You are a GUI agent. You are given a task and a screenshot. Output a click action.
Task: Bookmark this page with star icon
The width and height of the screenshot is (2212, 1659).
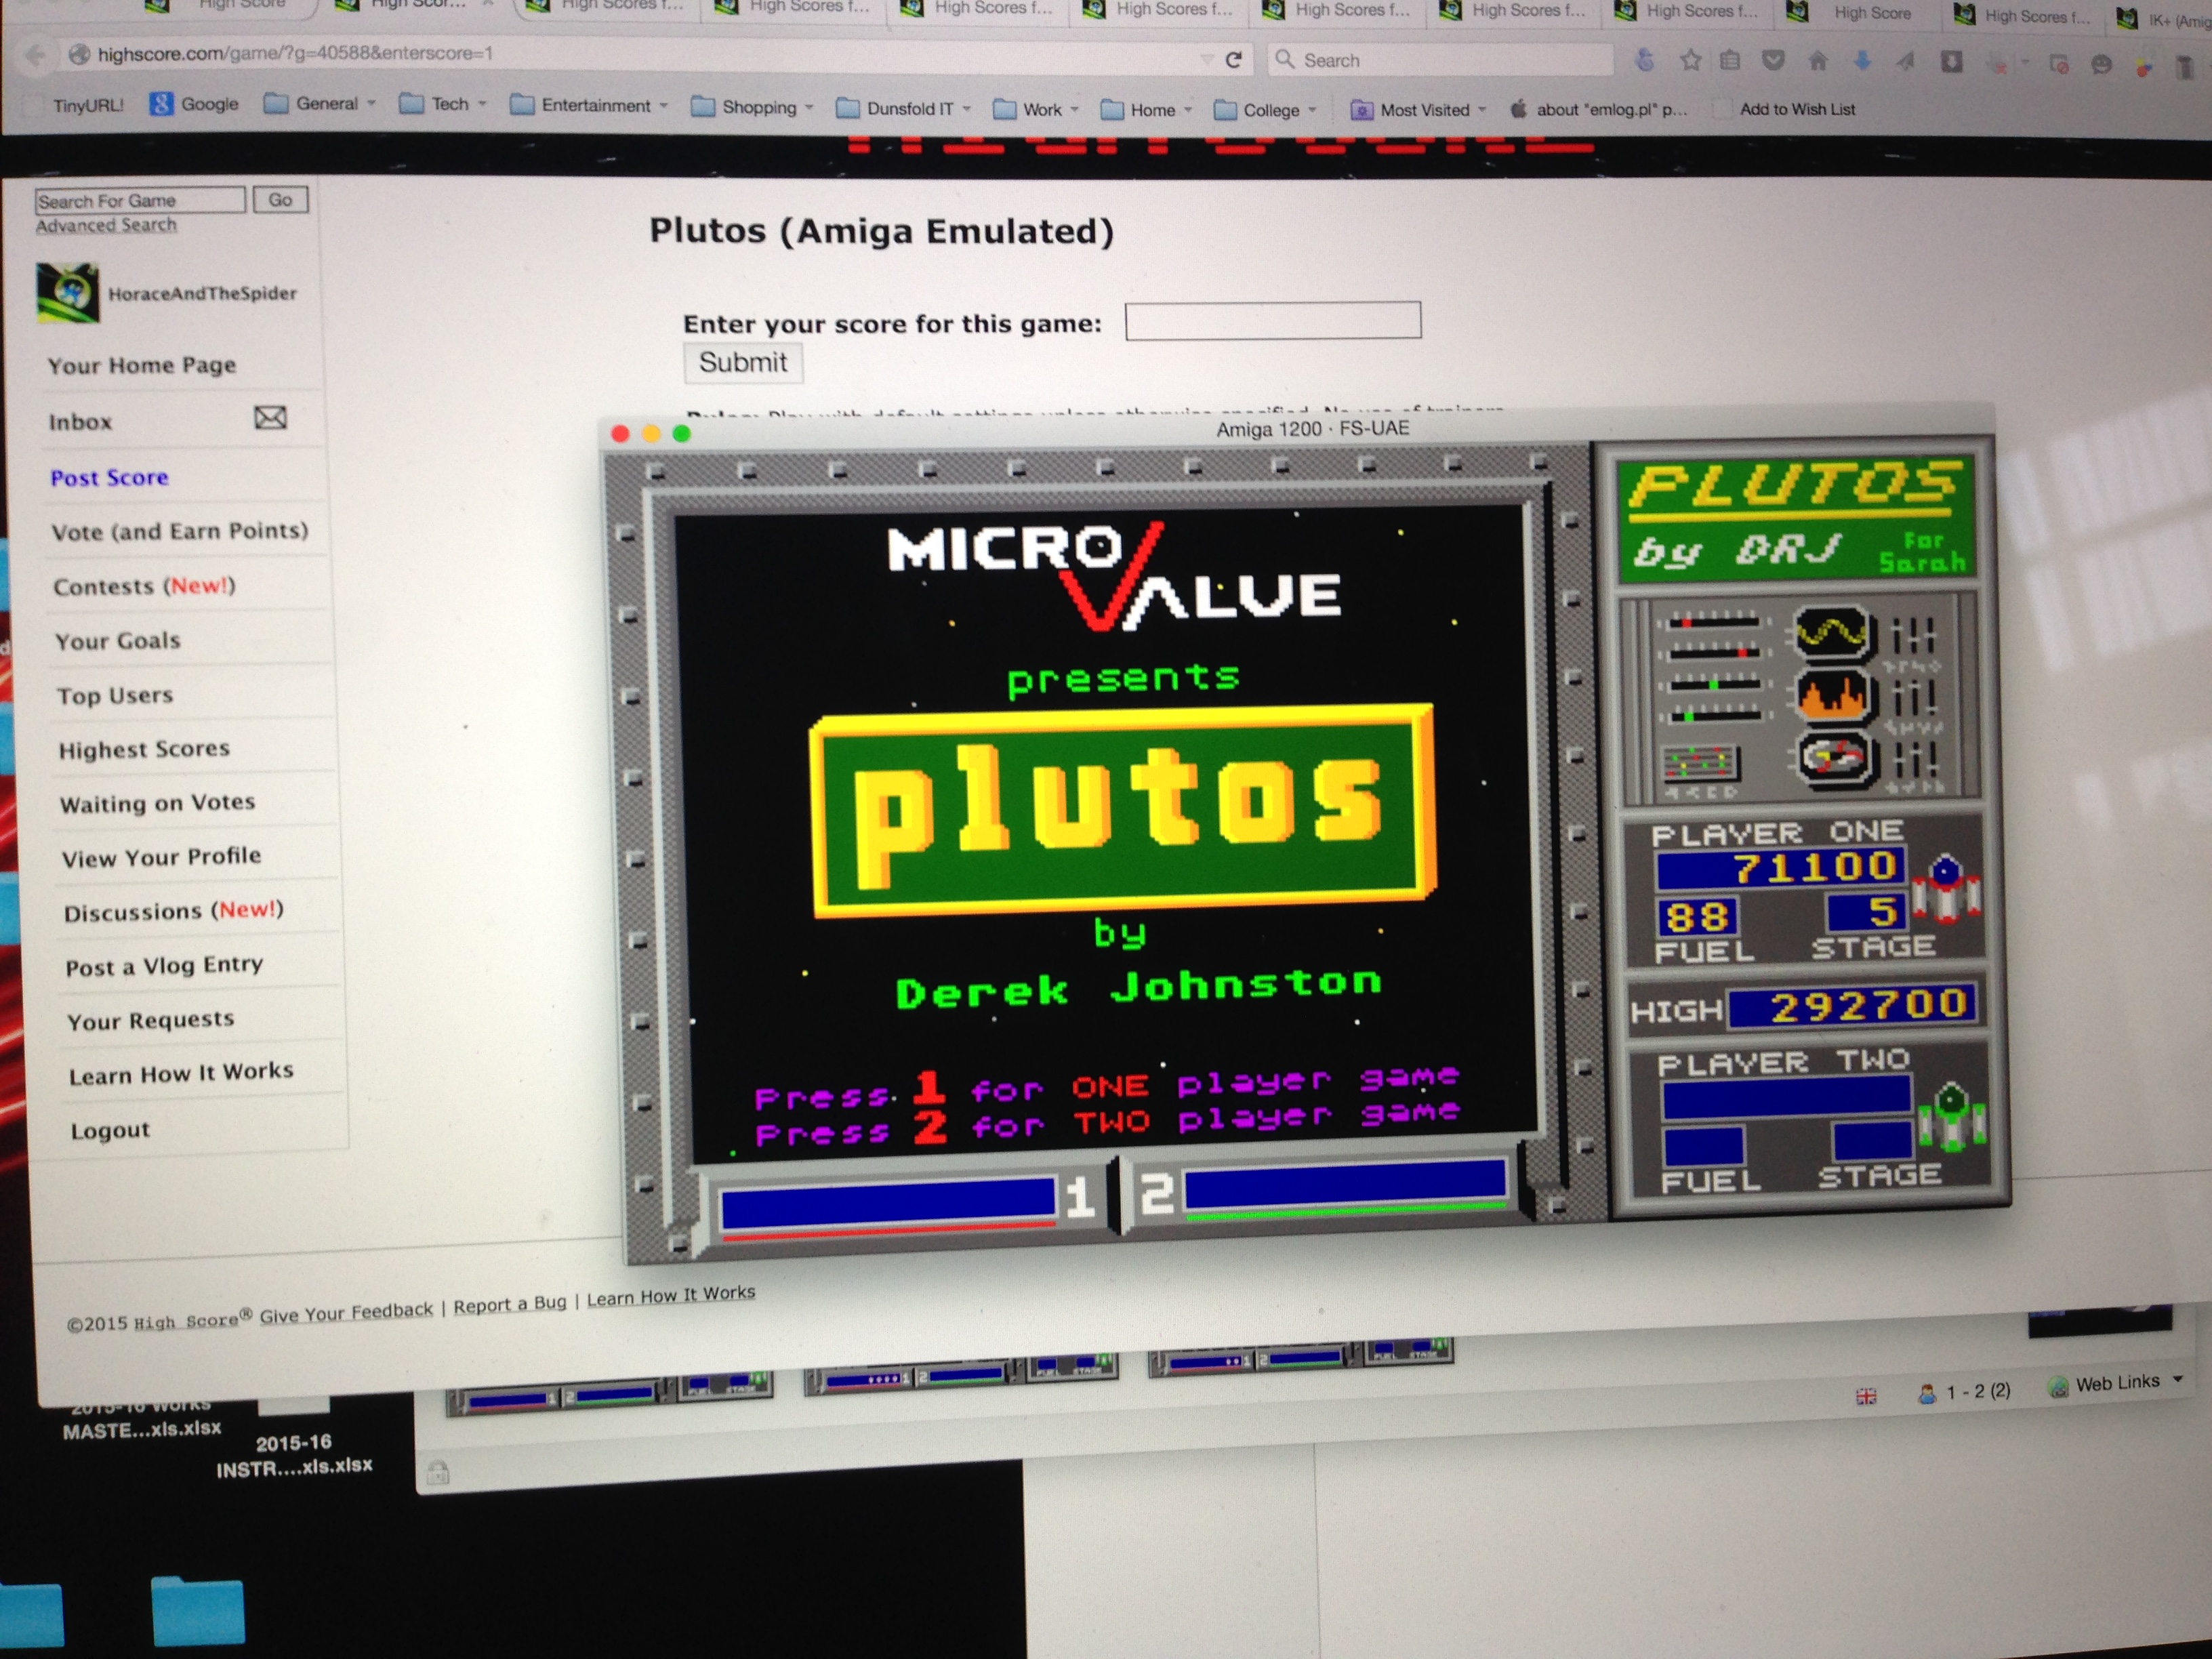(x=1690, y=61)
